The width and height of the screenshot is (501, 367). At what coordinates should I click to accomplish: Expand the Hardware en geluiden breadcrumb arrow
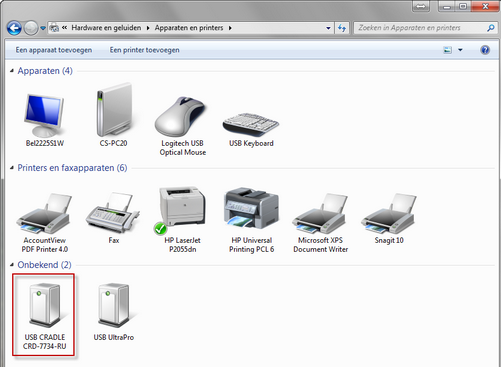pos(148,28)
